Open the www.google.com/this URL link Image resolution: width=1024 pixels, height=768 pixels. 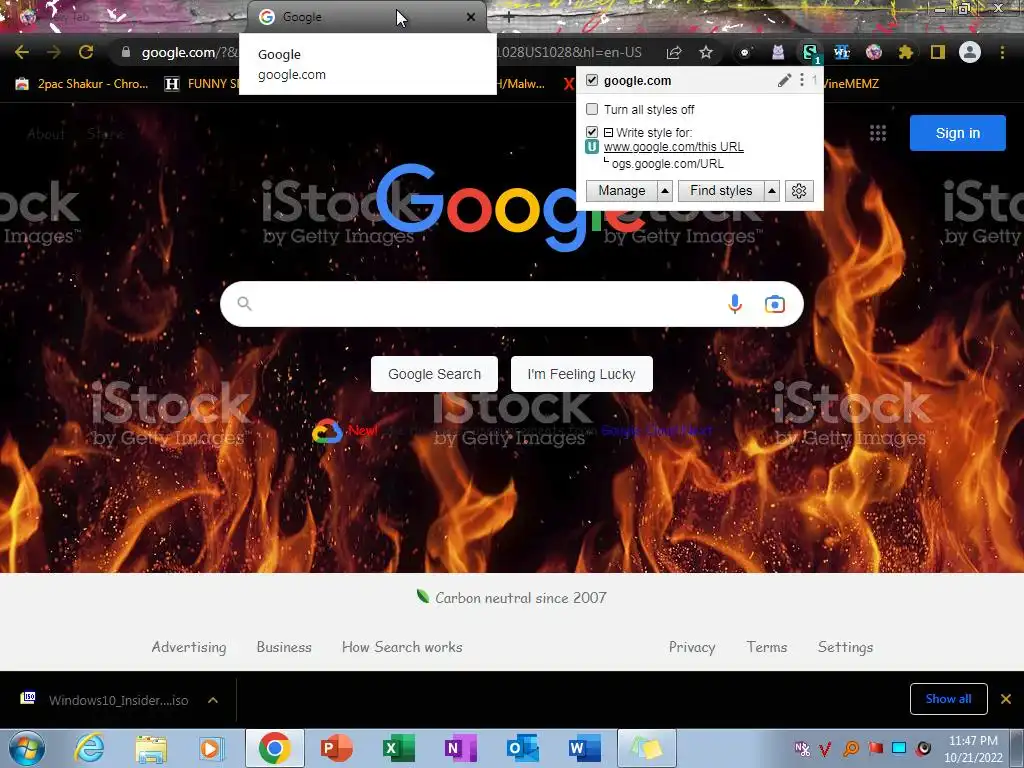coord(673,147)
